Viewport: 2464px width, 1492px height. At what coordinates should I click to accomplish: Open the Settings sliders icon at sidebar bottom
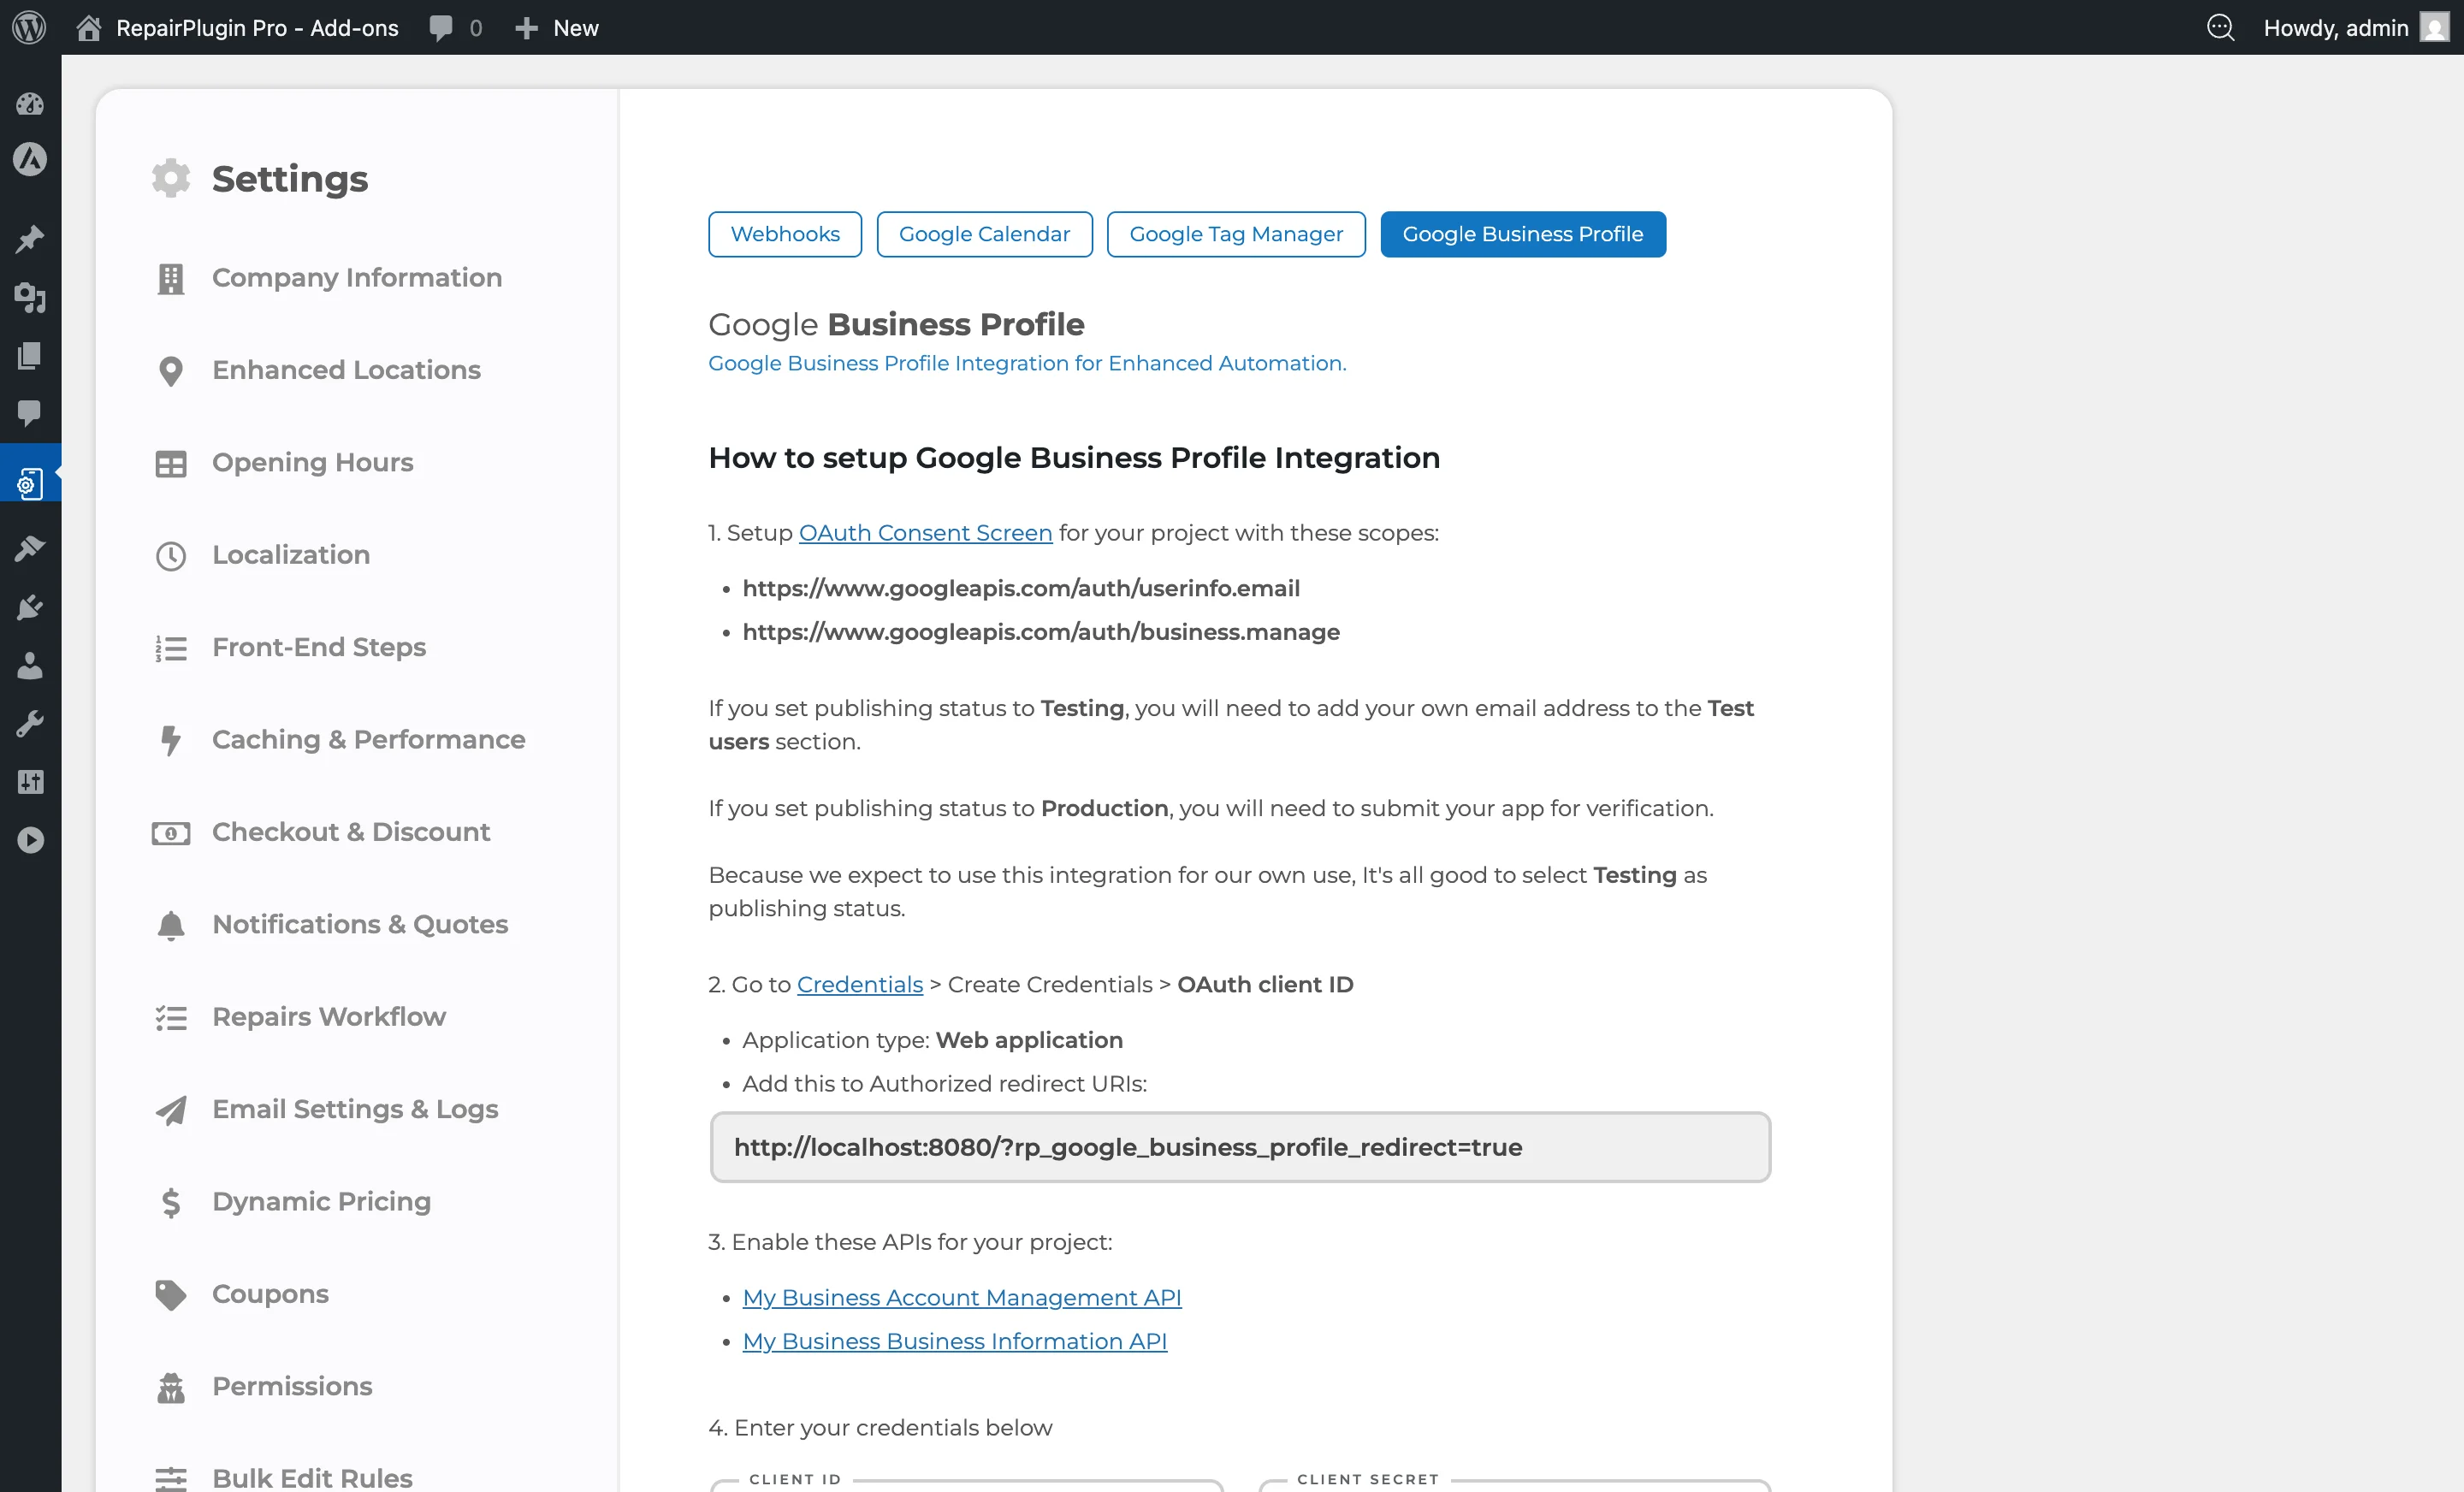(x=30, y=781)
